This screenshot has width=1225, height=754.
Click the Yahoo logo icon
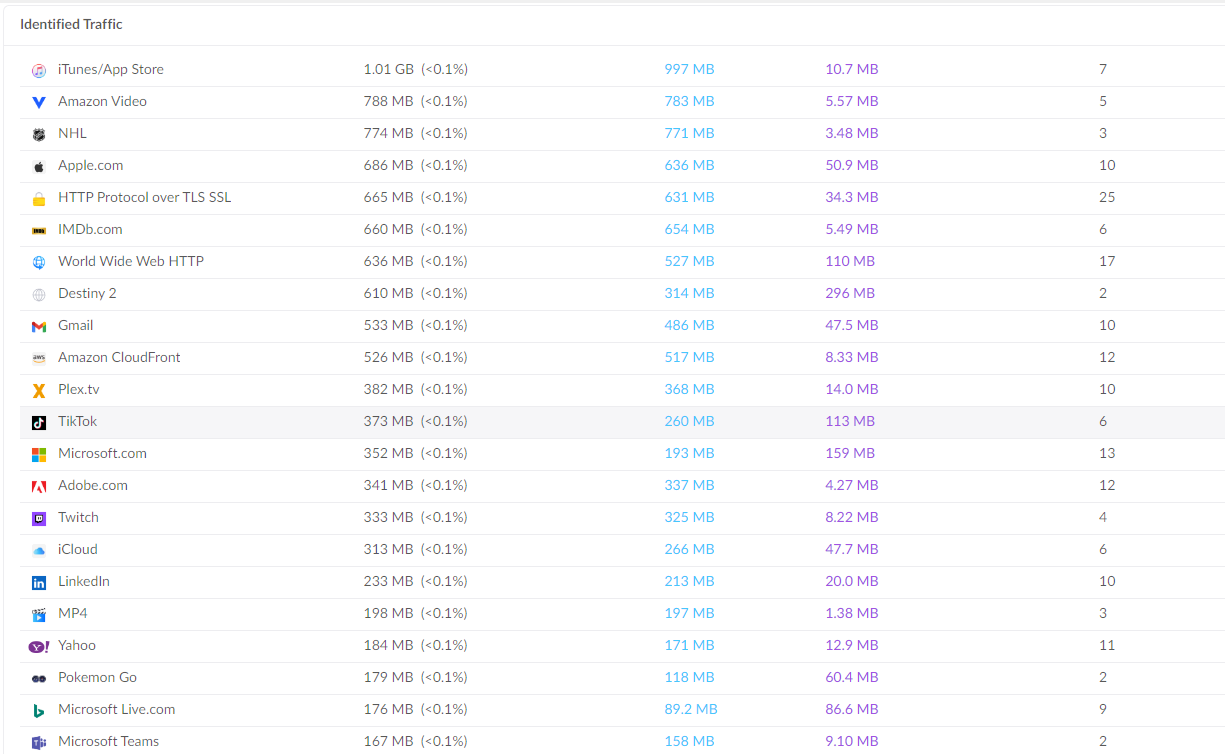(38, 646)
